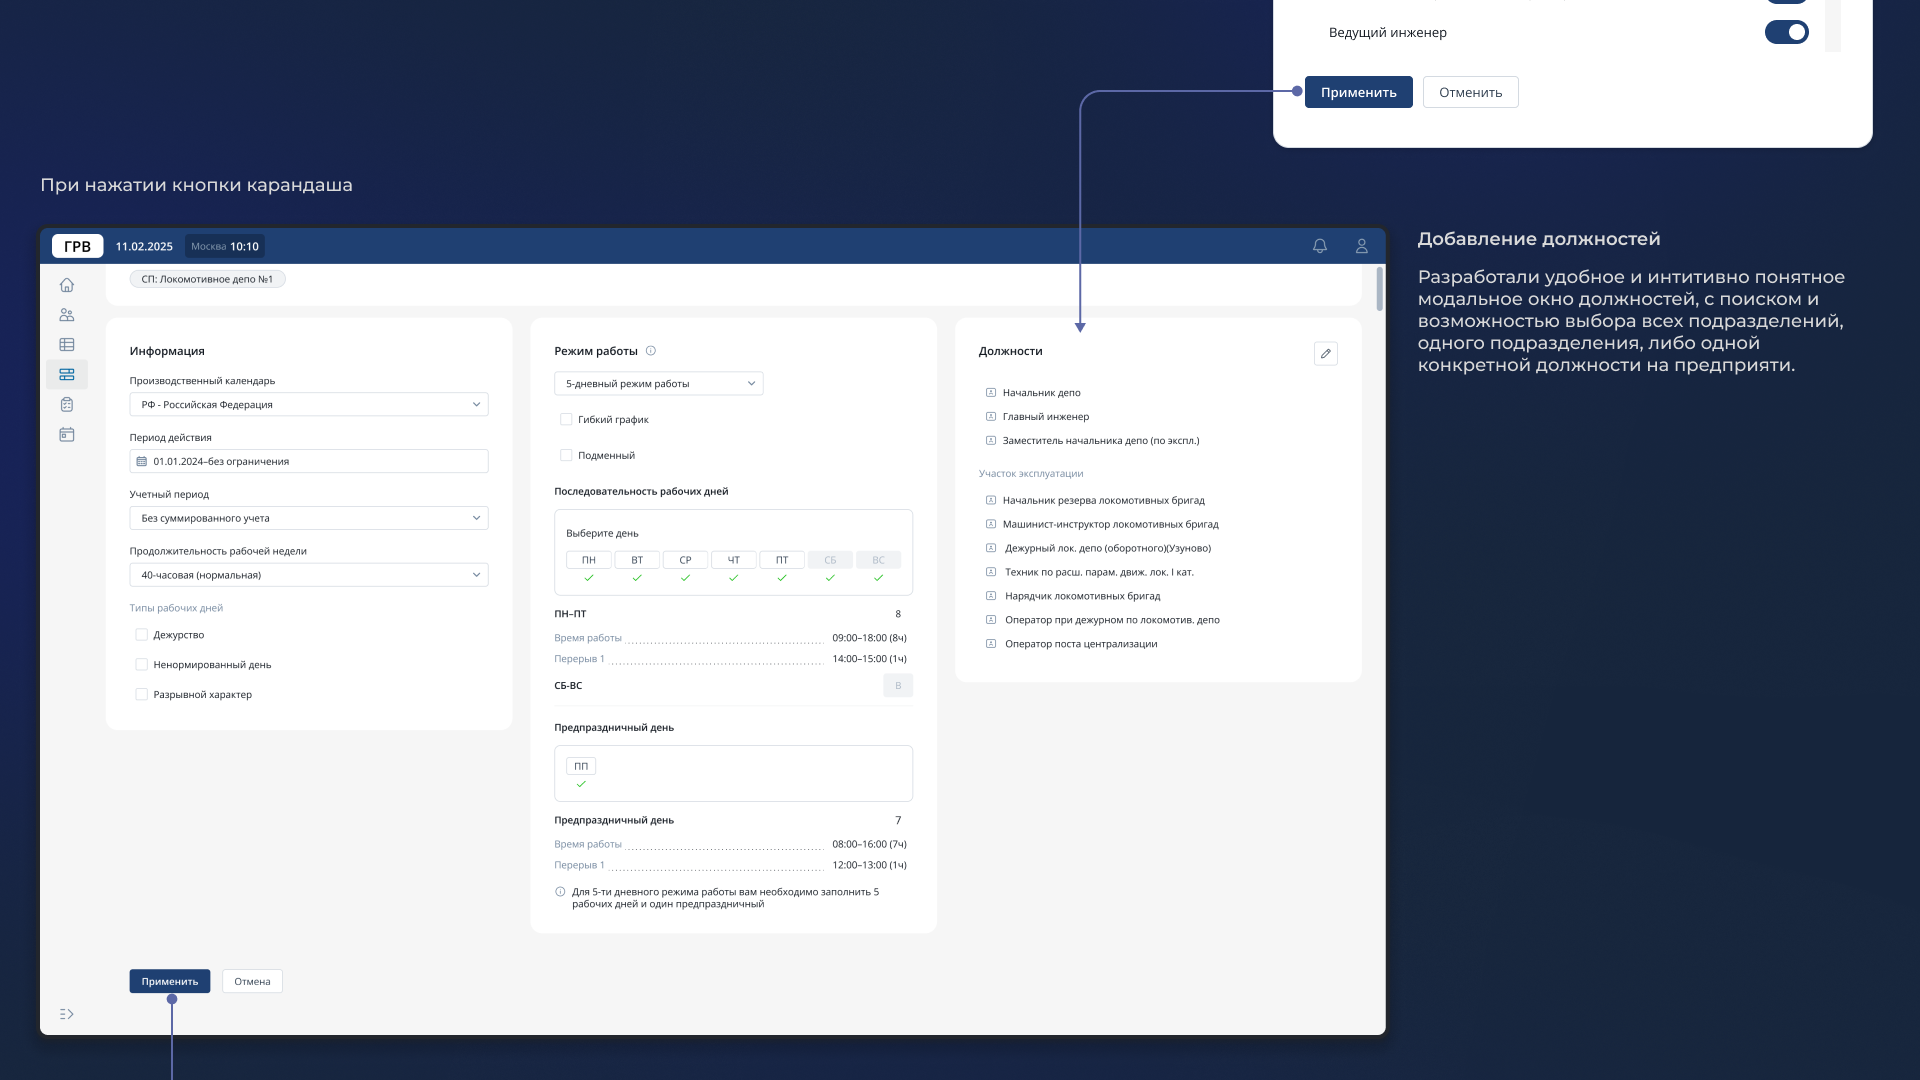The width and height of the screenshot is (1920, 1080).
Task: Click the Отменить button in the modal
Action: [x=1470, y=92]
